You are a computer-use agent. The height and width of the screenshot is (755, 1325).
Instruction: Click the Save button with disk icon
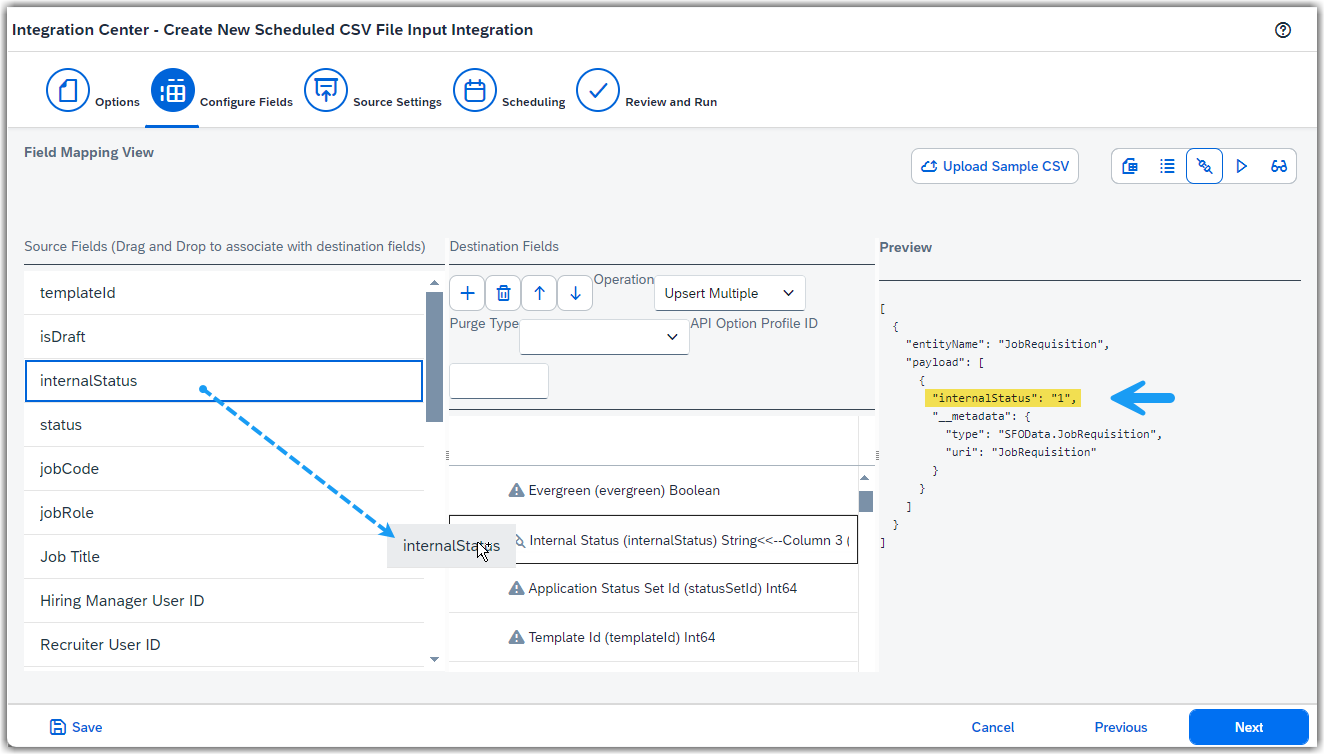[x=76, y=727]
